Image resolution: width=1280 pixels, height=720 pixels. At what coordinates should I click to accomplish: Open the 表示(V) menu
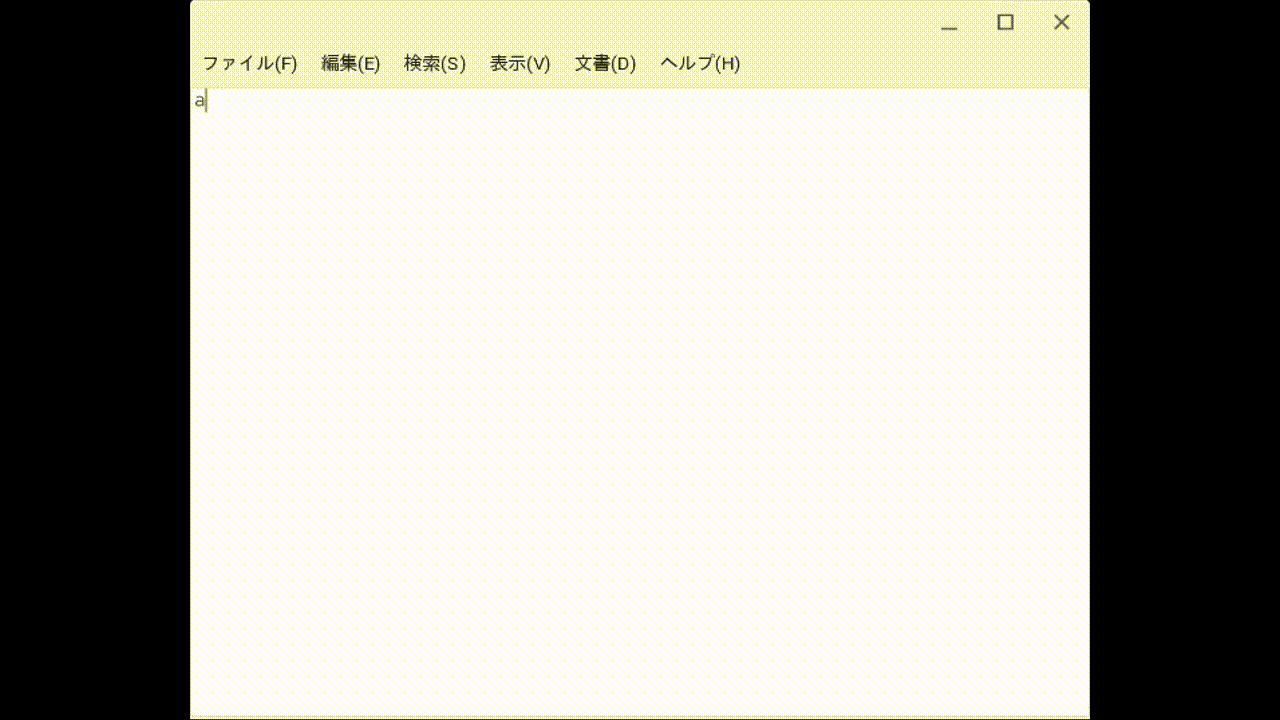click(520, 64)
